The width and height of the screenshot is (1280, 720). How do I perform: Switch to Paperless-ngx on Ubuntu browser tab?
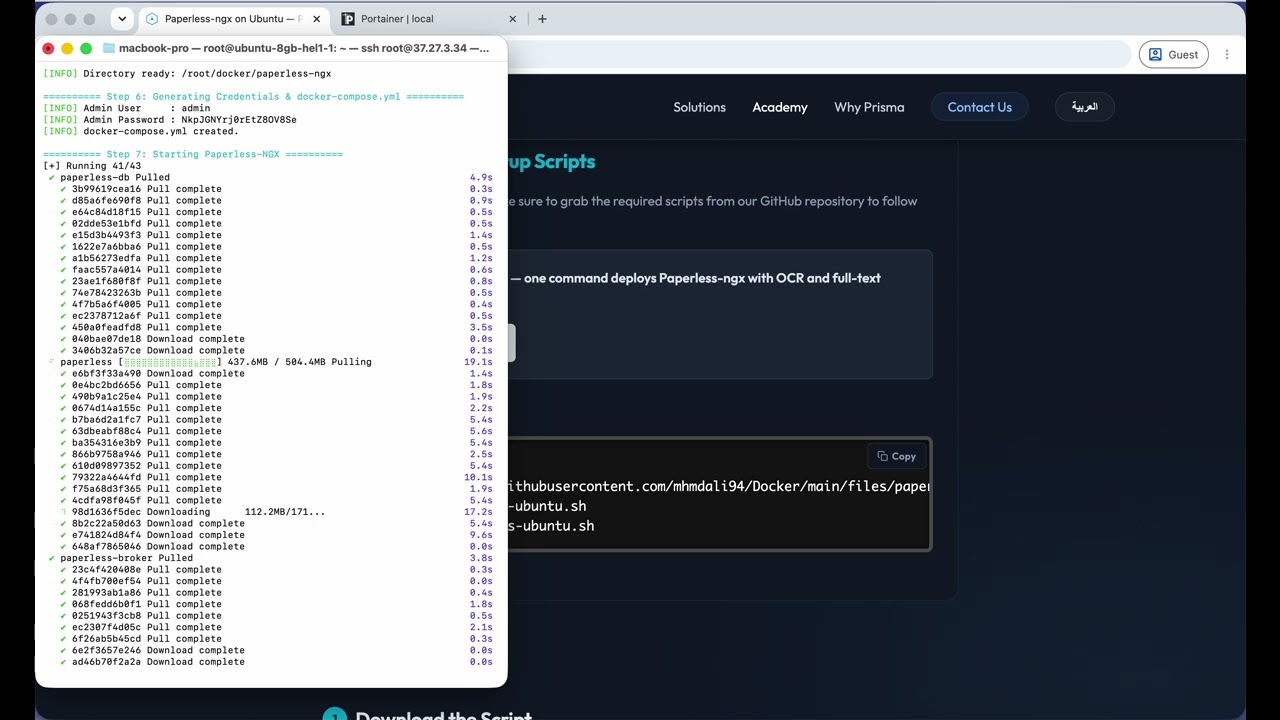pyautogui.click(x=232, y=19)
